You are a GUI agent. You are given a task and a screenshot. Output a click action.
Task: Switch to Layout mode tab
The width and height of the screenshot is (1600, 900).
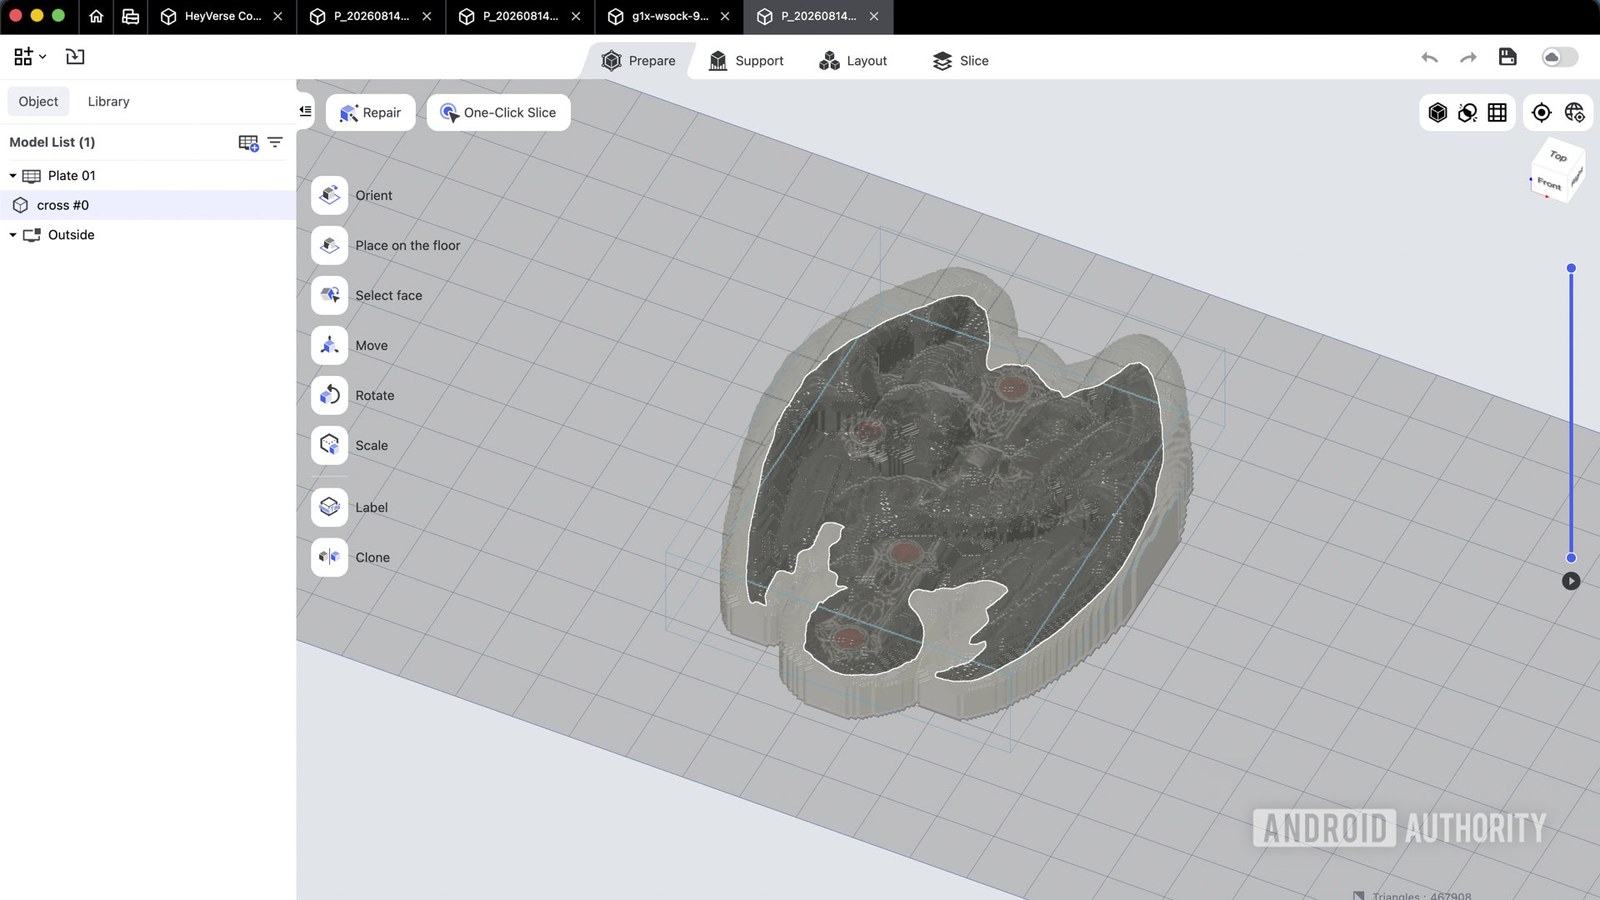click(853, 61)
